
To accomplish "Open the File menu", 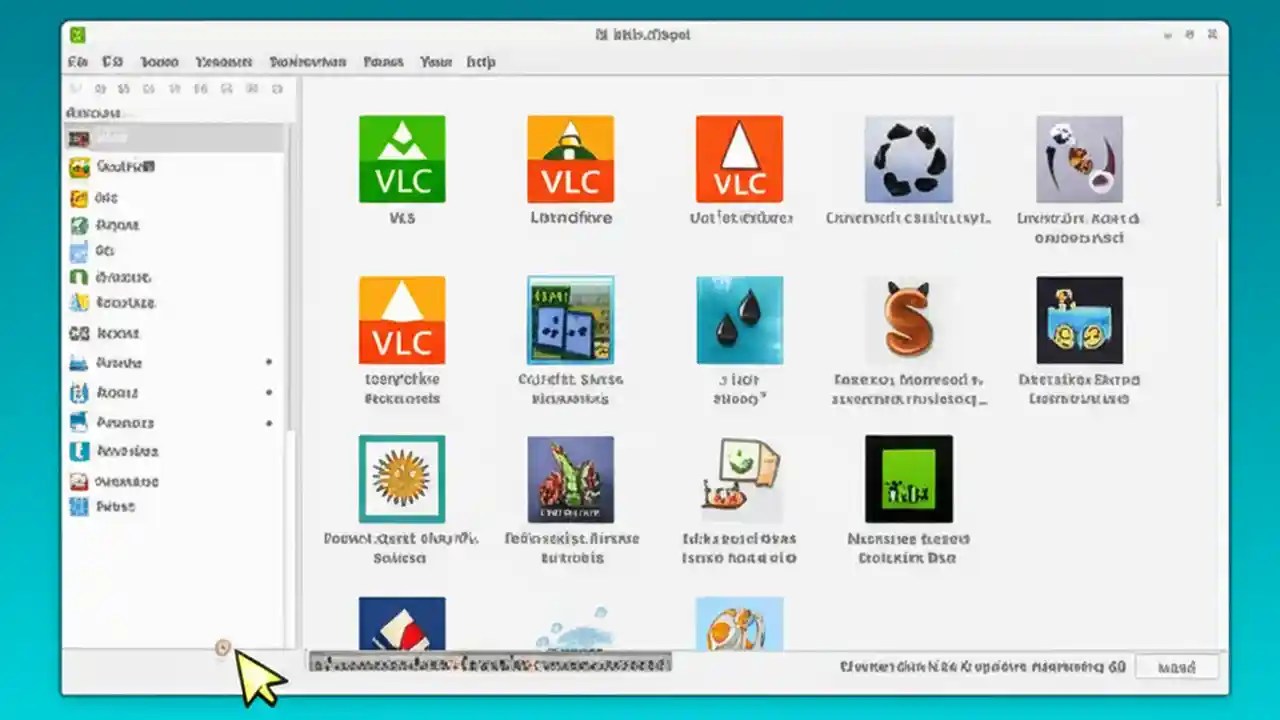I will 77,61.
